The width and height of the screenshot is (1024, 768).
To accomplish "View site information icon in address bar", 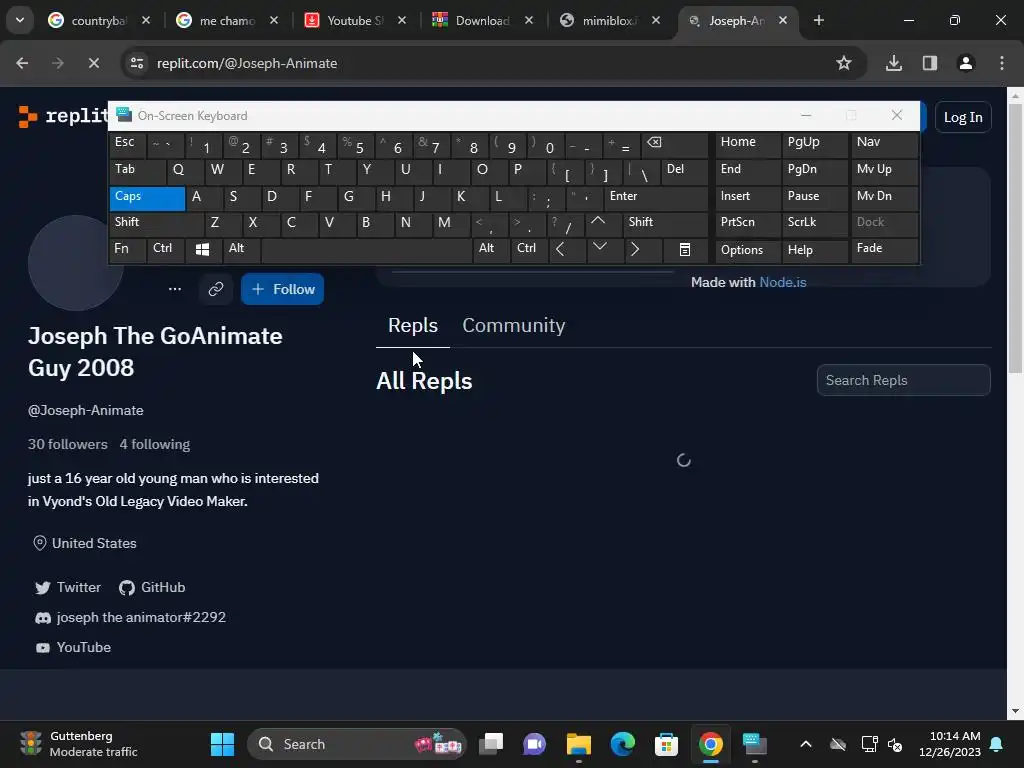I will tap(137, 63).
